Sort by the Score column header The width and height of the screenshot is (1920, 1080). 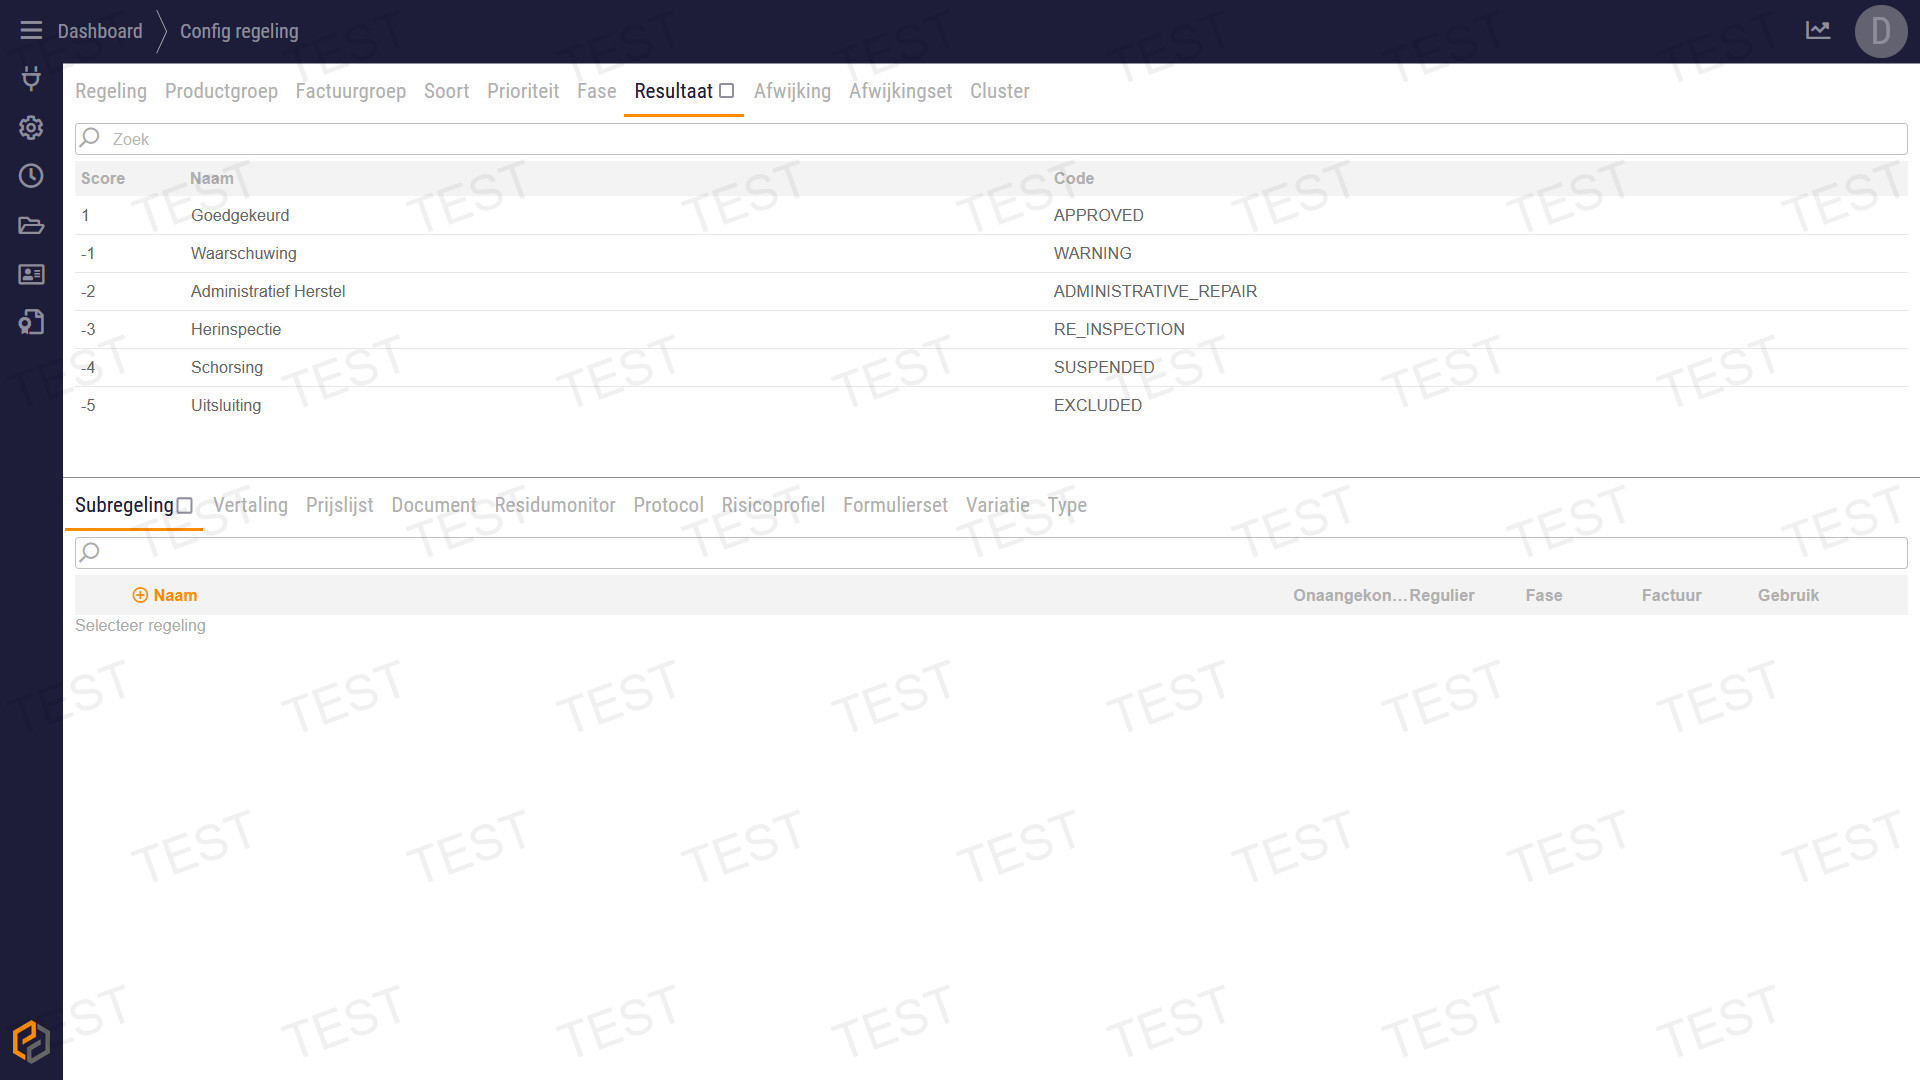pyautogui.click(x=103, y=178)
